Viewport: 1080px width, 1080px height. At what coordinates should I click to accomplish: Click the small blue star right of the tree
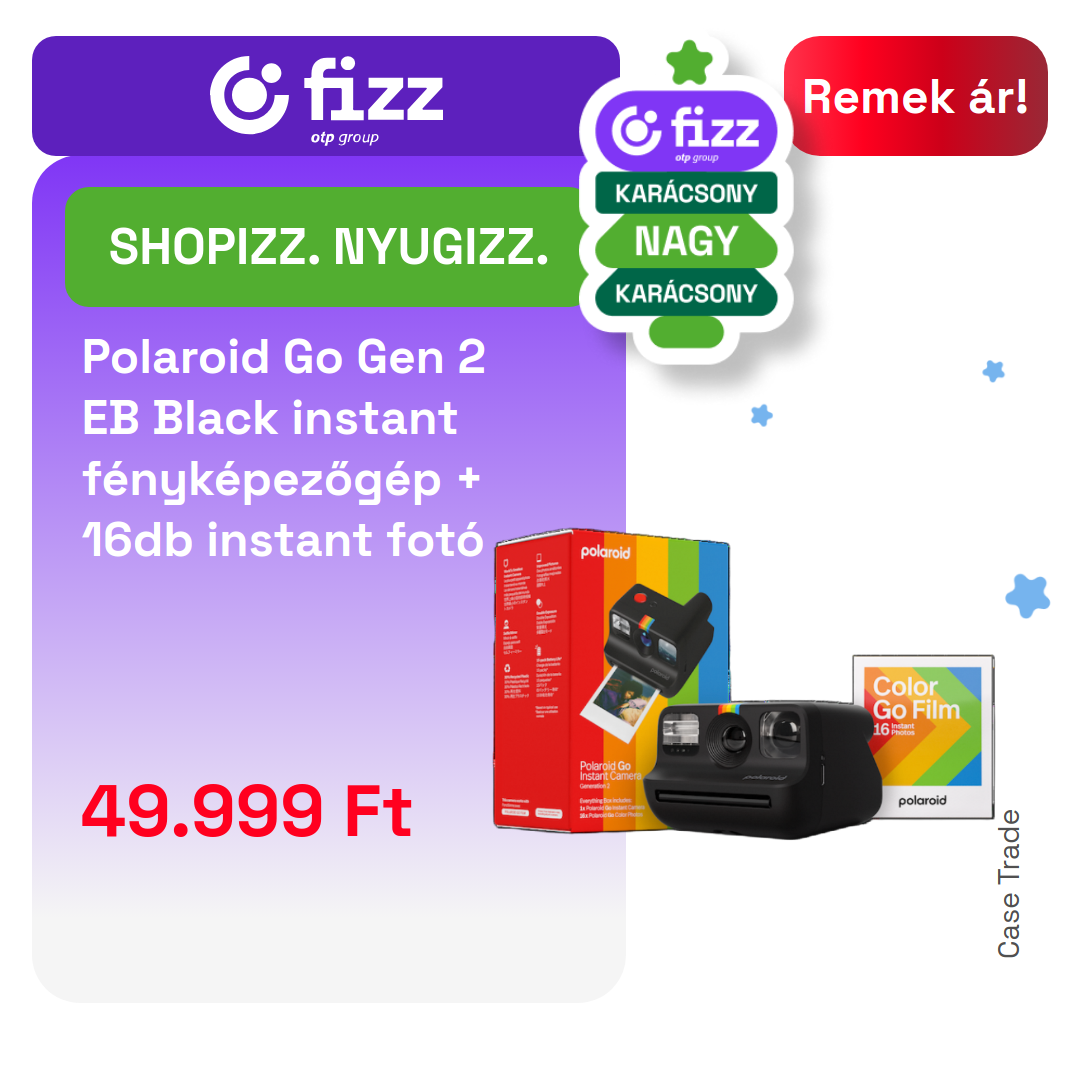(993, 371)
